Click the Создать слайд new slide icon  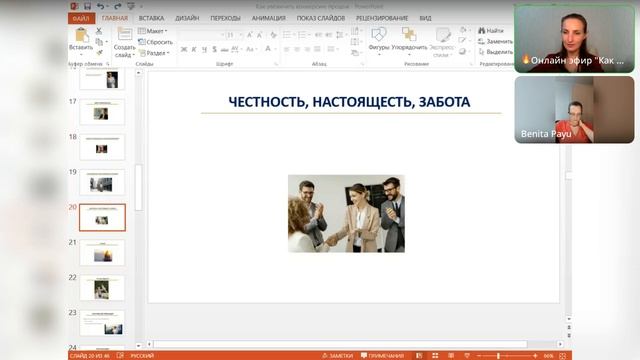pos(125,34)
